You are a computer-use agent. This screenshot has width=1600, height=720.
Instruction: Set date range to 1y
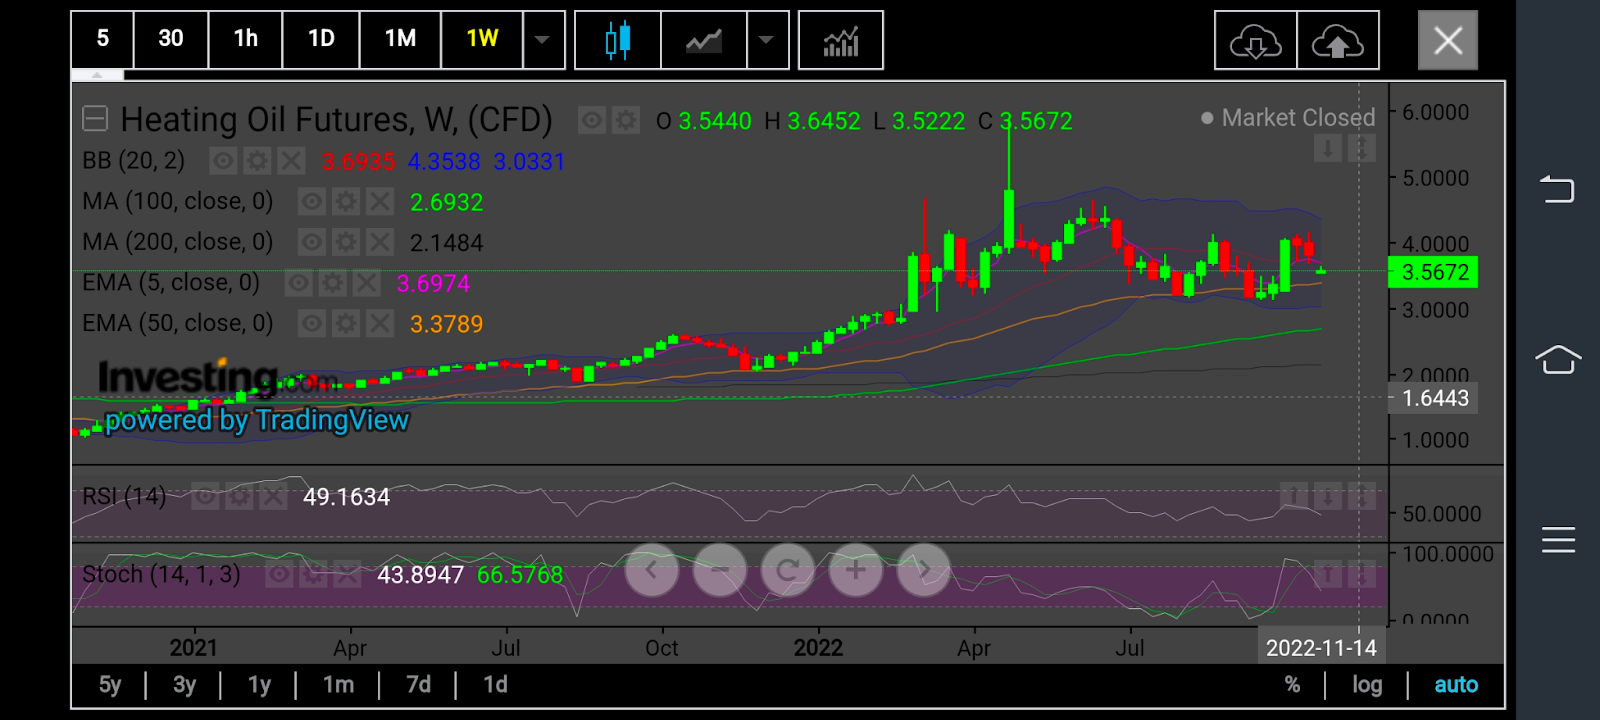[260, 685]
